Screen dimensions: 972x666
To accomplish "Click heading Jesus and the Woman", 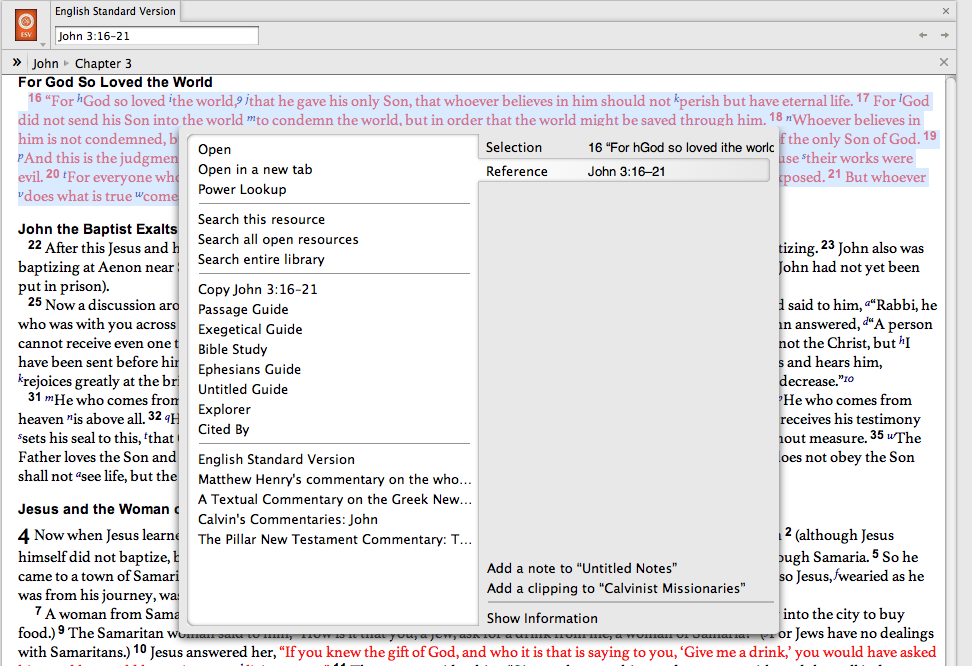I will (99, 509).
